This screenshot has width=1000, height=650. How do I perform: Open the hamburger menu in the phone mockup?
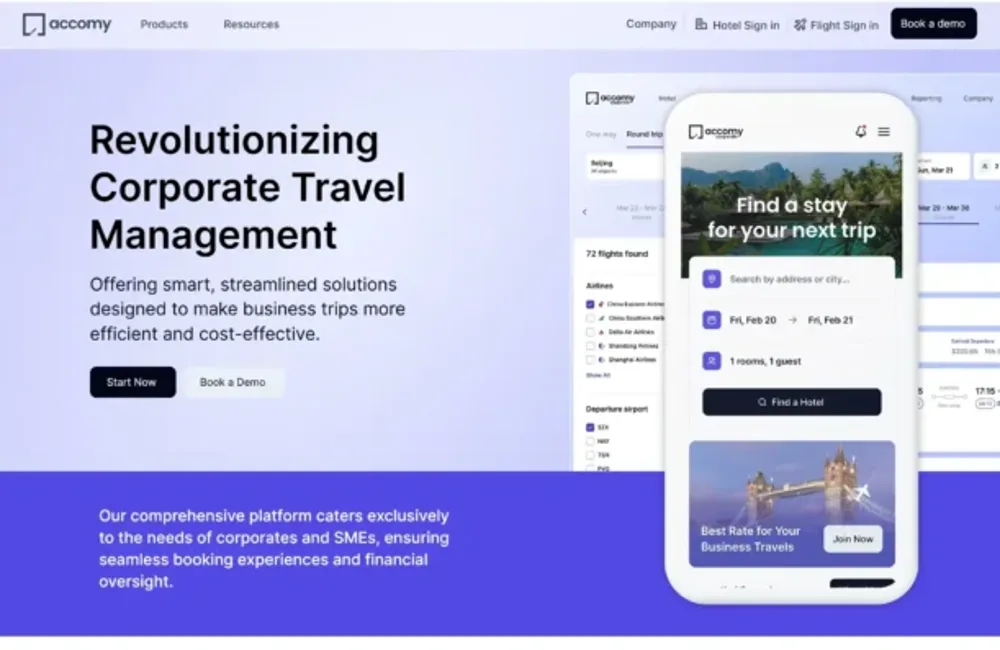pos(884,131)
